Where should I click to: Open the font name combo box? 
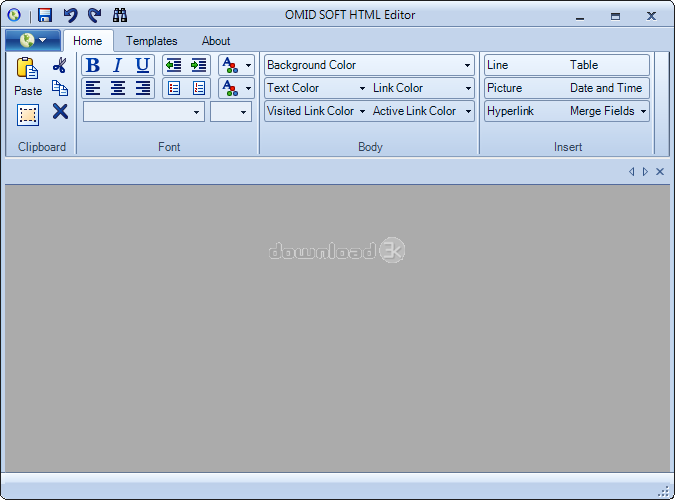point(144,112)
